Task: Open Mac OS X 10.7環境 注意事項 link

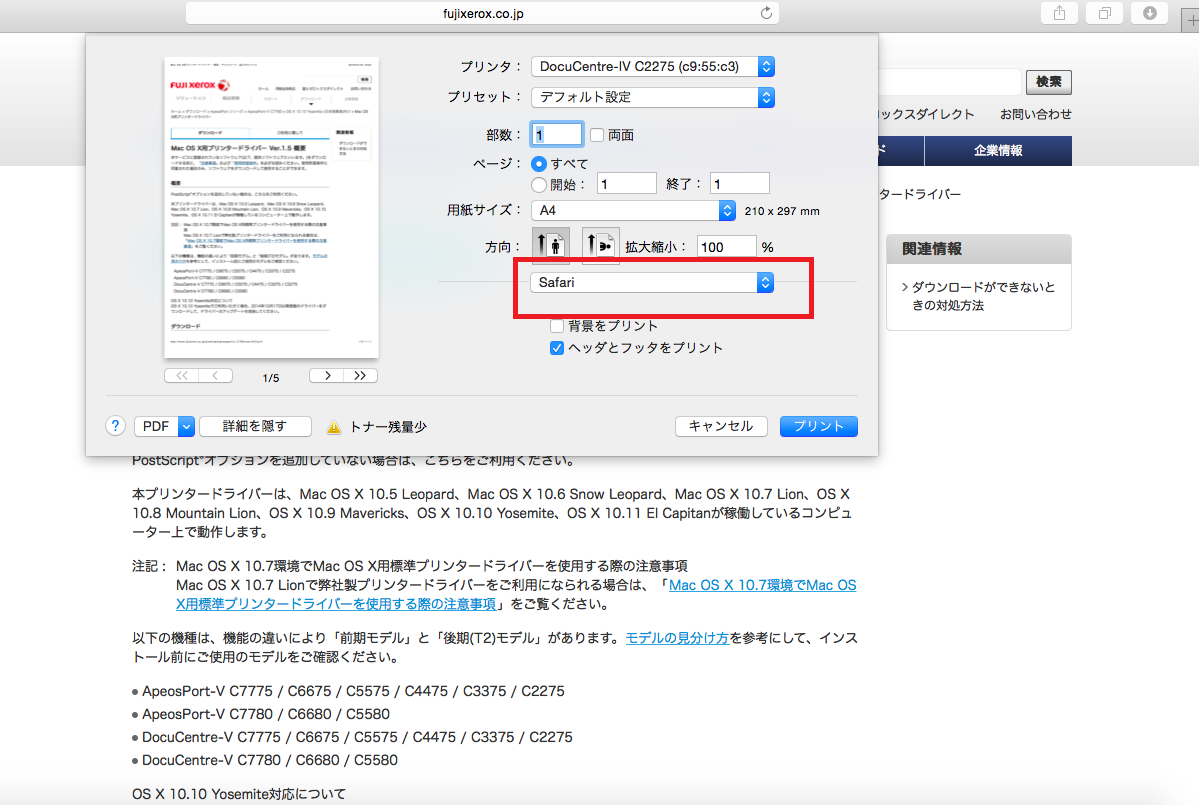Action: (x=516, y=594)
